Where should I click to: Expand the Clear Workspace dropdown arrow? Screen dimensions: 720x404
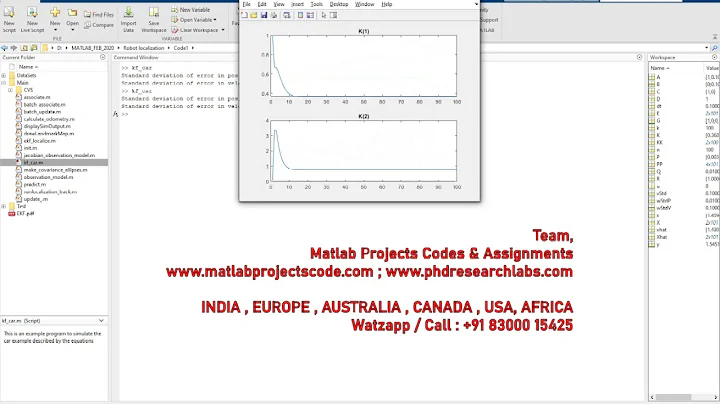tap(223, 30)
